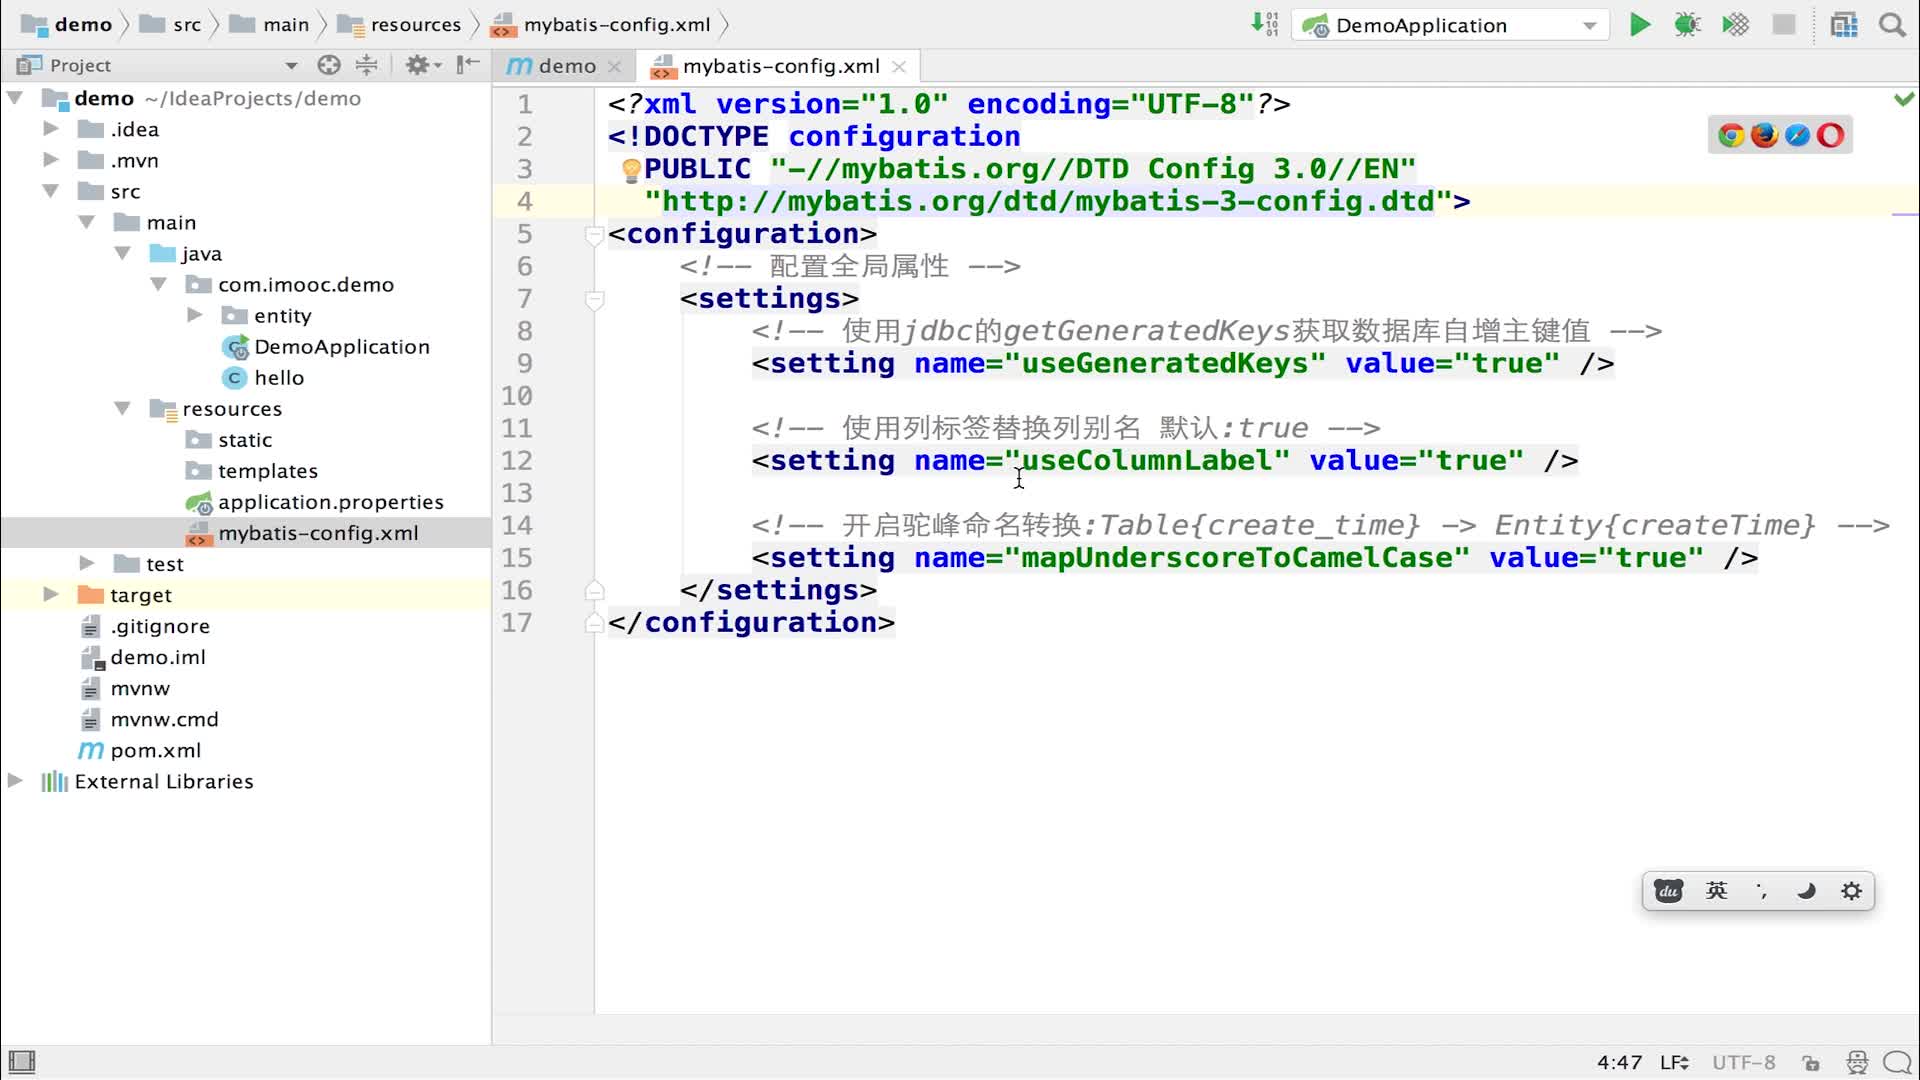Image resolution: width=1920 pixels, height=1080 pixels.
Task: Expand the target folder
Action: pyautogui.click(x=50, y=594)
